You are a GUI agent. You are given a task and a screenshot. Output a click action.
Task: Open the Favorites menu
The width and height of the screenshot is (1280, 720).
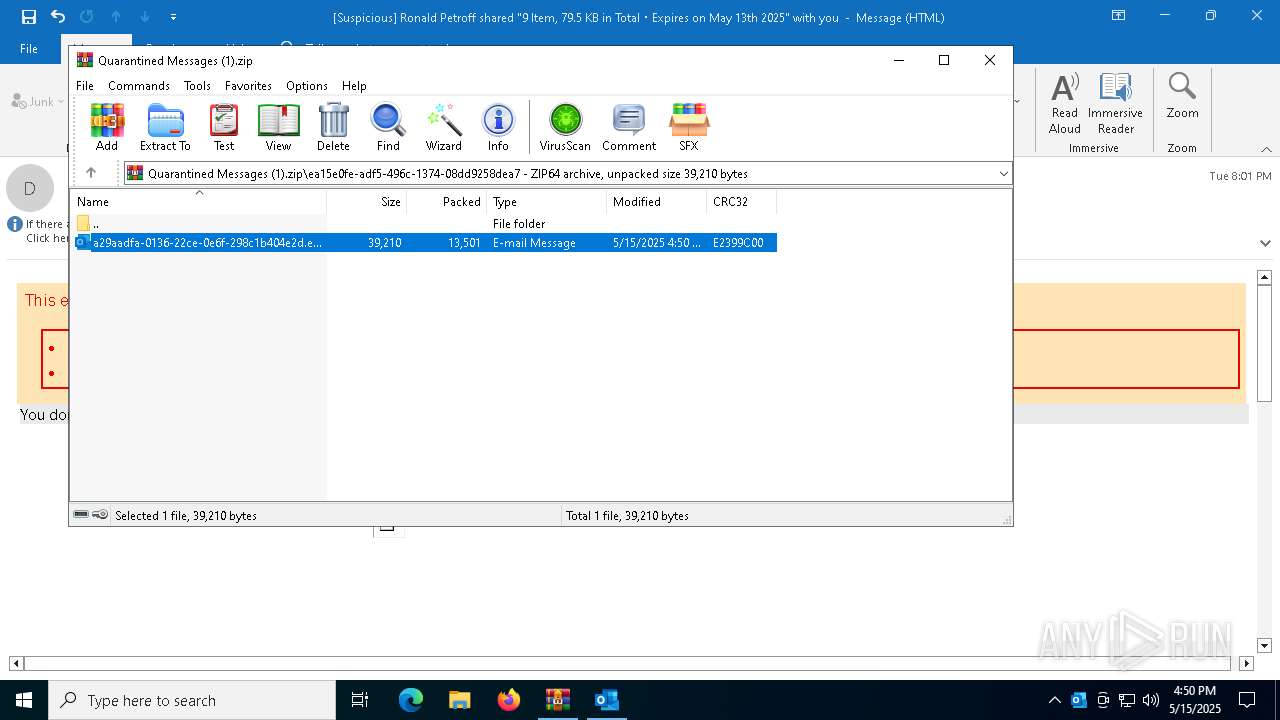coord(248,86)
